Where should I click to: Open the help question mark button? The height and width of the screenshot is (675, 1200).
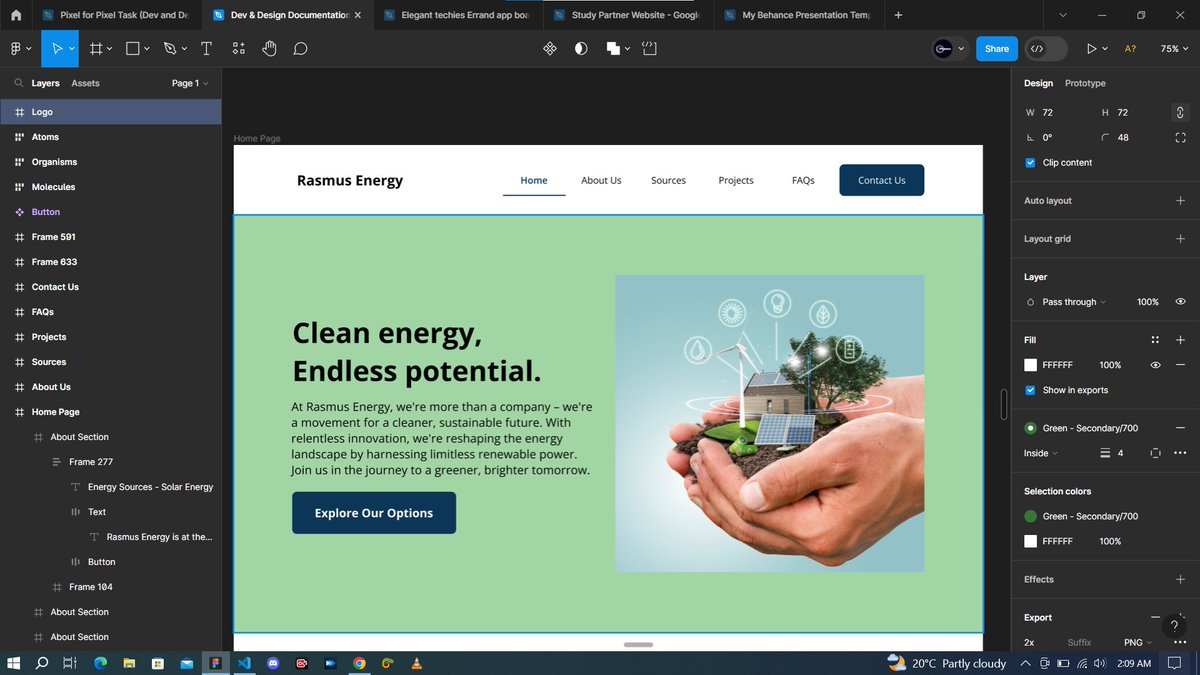pos(1174,626)
